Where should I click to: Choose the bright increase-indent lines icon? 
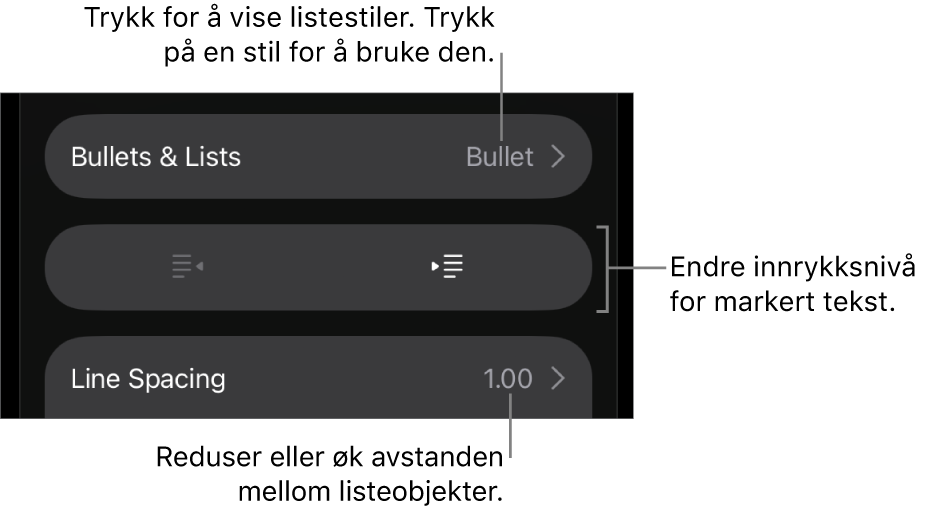click(453, 267)
